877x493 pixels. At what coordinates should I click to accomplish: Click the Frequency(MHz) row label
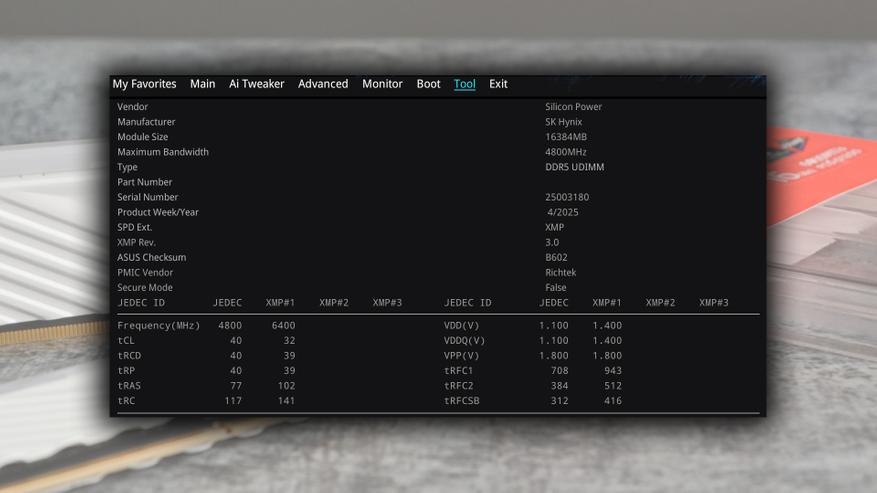pyautogui.click(x=159, y=326)
